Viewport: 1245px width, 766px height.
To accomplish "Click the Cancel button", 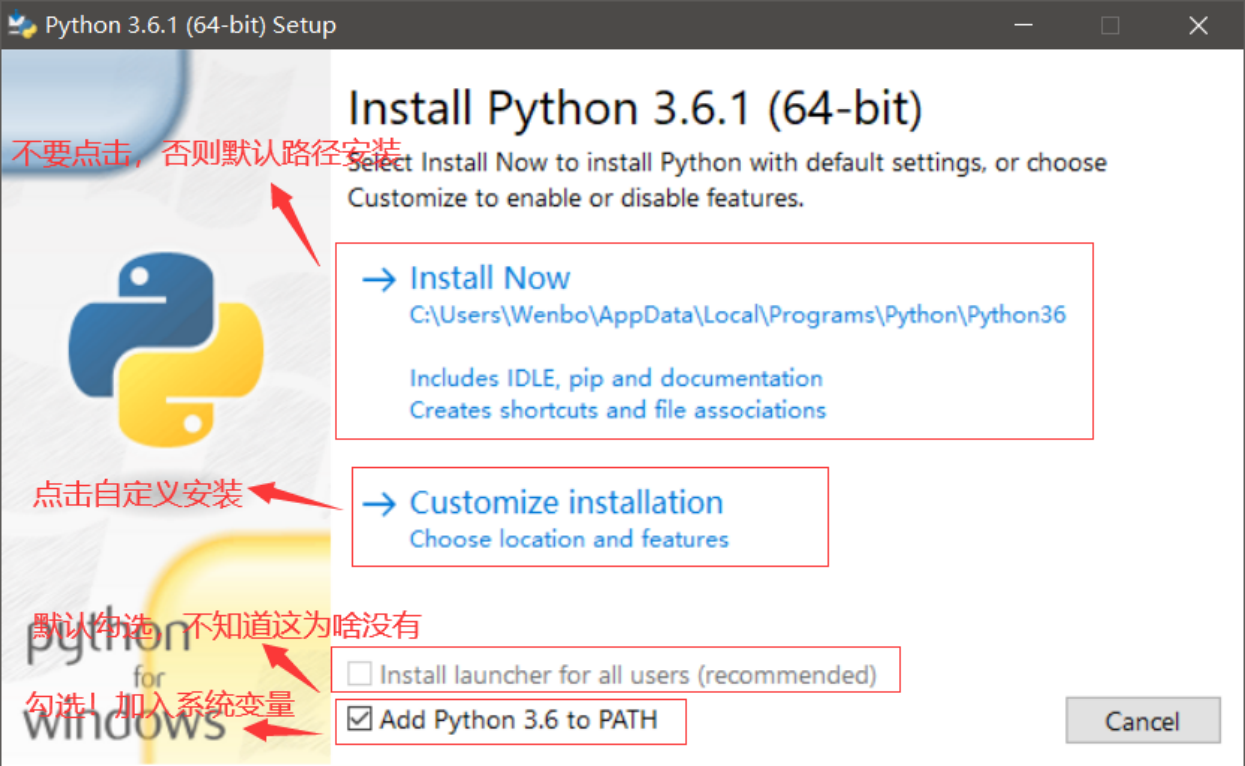I will point(1143,721).
